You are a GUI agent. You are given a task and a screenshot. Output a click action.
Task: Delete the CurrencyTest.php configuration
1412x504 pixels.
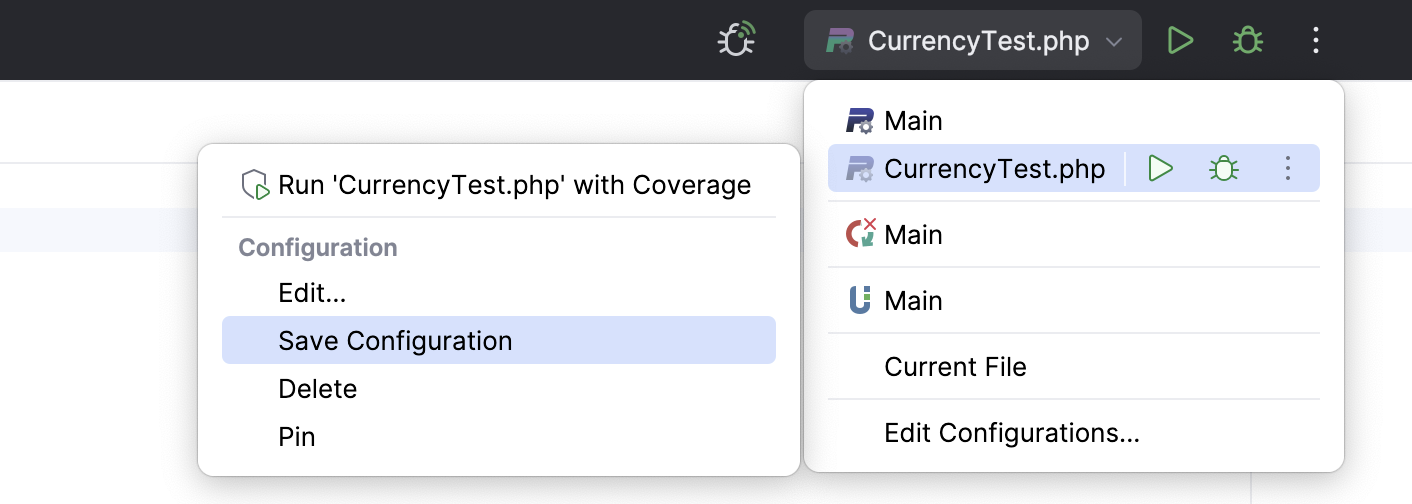point(317,389)
